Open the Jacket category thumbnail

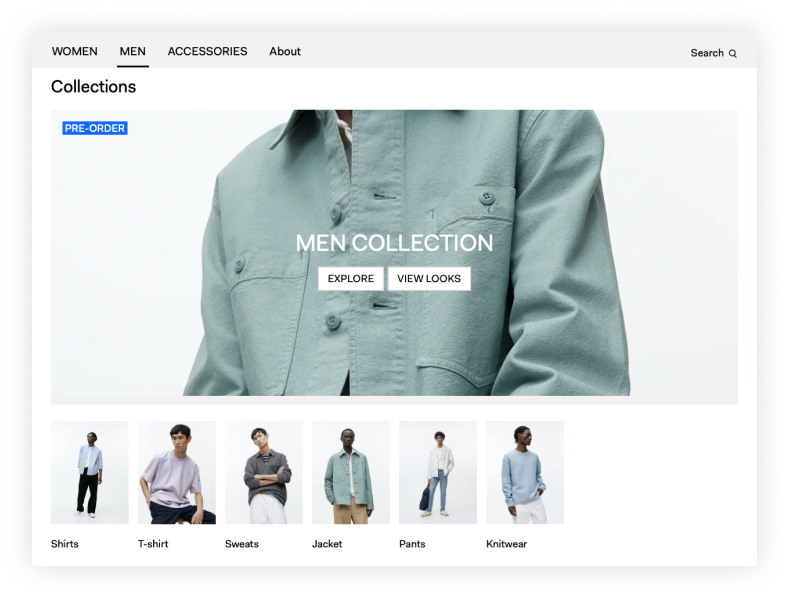(x=351, y=473)
